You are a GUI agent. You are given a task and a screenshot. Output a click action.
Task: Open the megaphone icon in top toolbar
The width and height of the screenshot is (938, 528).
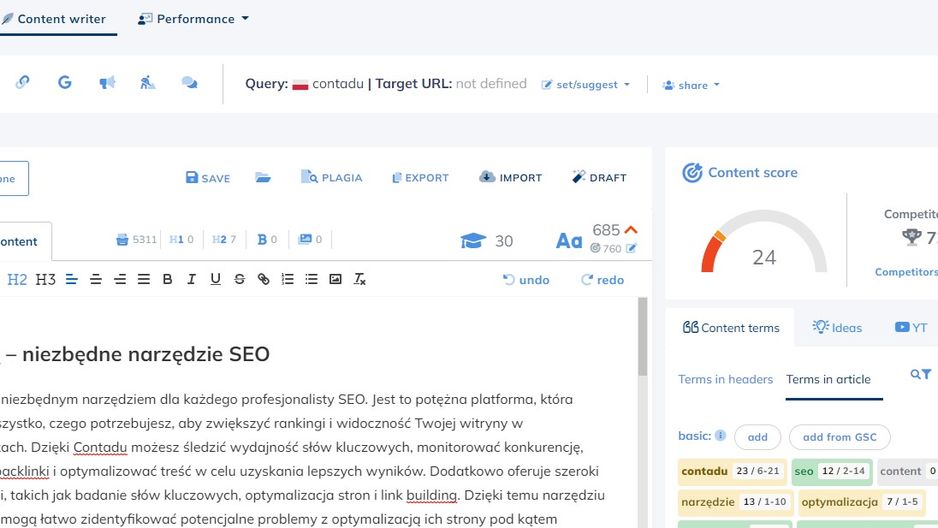coord(107,83)
